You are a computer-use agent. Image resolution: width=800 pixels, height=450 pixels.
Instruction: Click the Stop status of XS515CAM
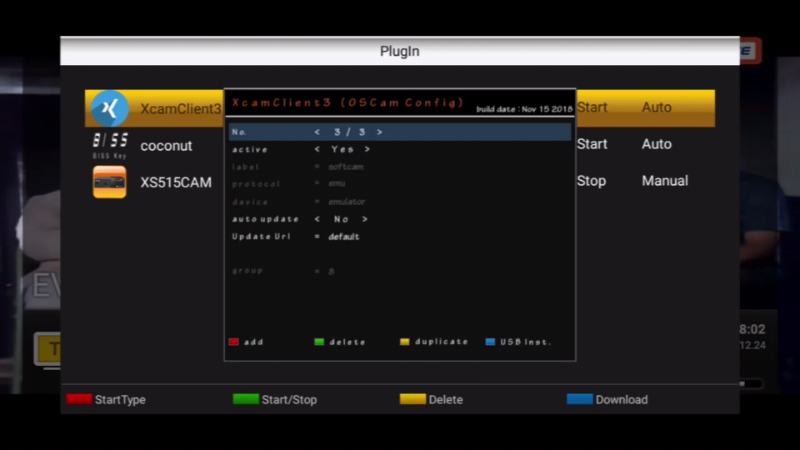coord(591,181)
